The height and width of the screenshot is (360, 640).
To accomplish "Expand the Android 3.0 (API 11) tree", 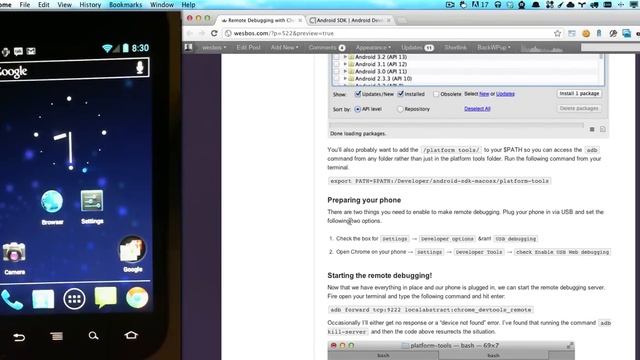I will tap(345, 71).
